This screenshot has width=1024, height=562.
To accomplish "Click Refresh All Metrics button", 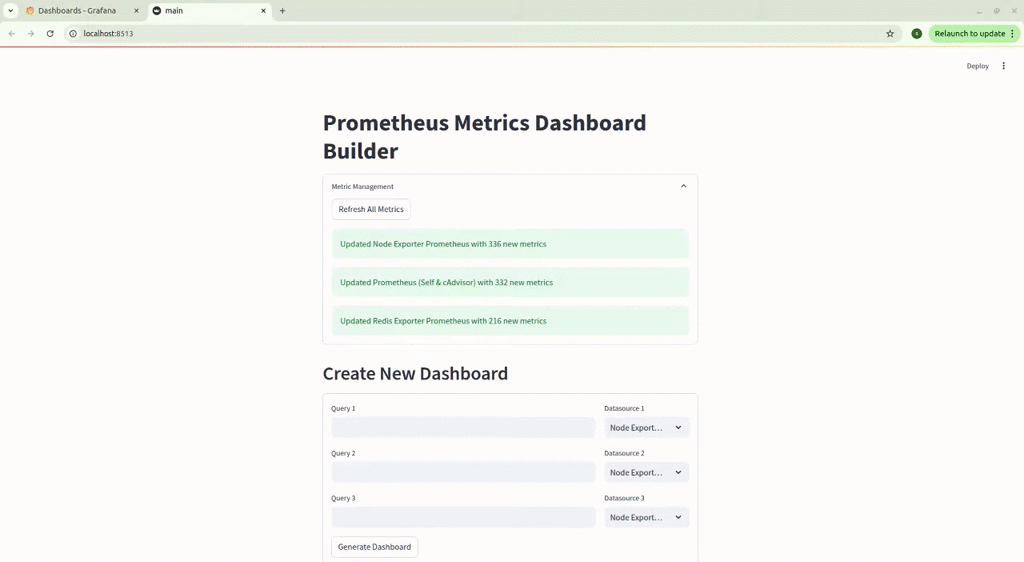I will click(371, 209).
